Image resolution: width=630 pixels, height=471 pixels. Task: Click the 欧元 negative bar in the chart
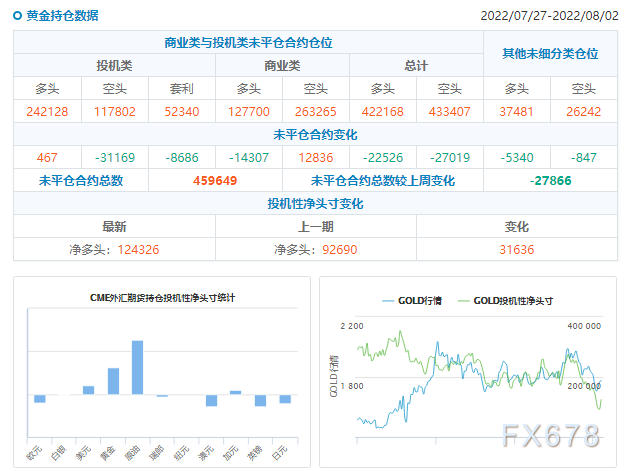40,399
